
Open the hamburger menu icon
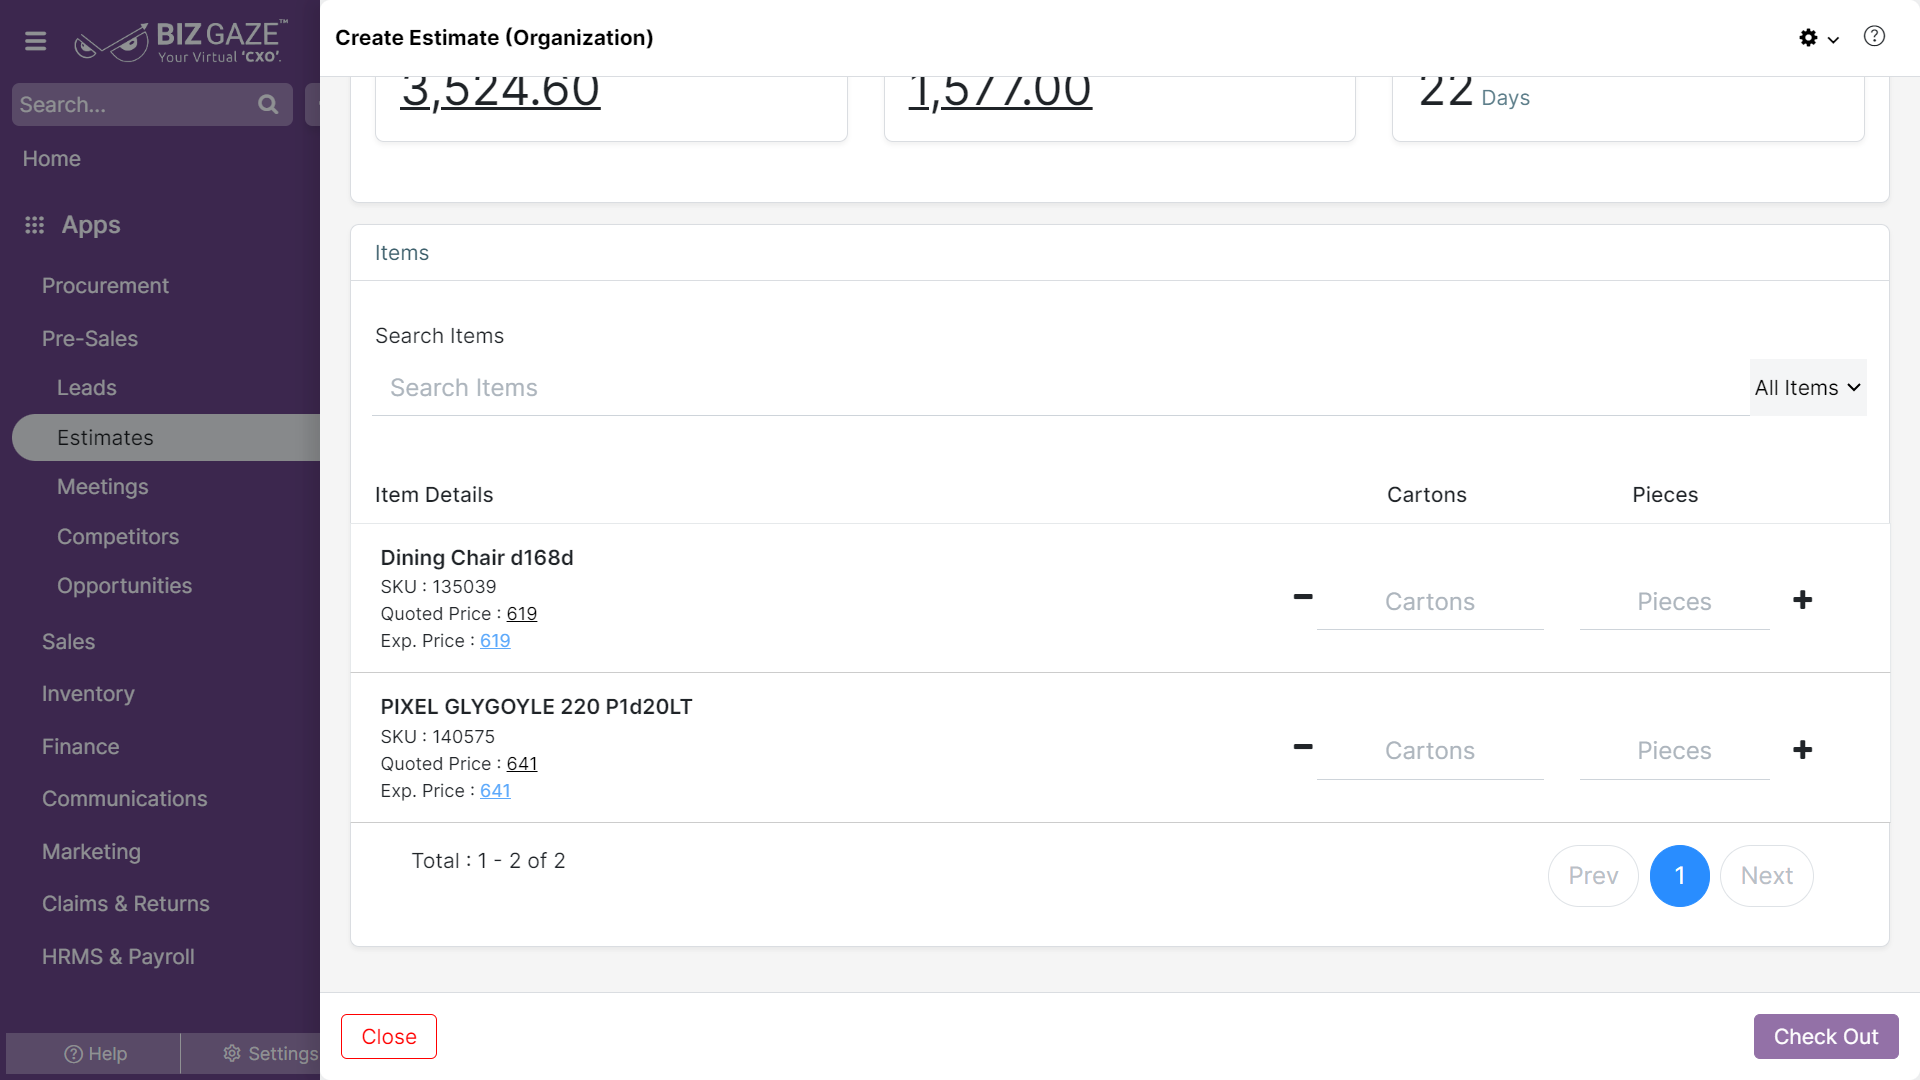pyautogui.click(x=36, y=41)
